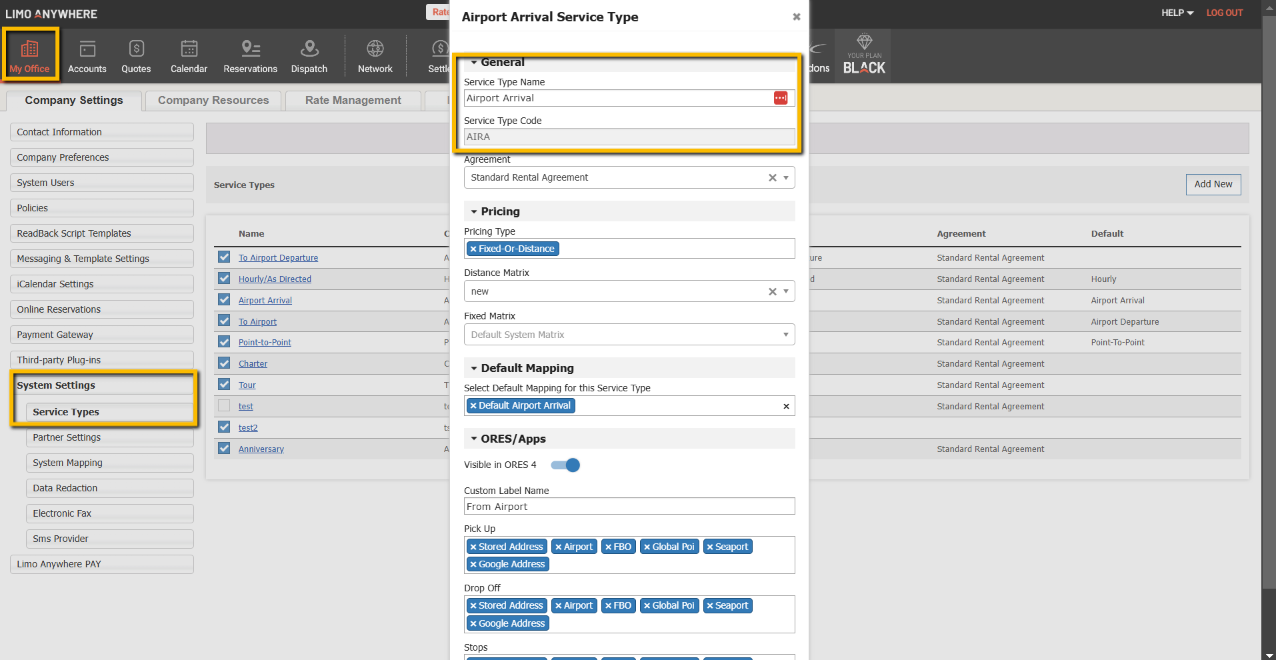Open the Point-to-Point service type link

[264, 342]
